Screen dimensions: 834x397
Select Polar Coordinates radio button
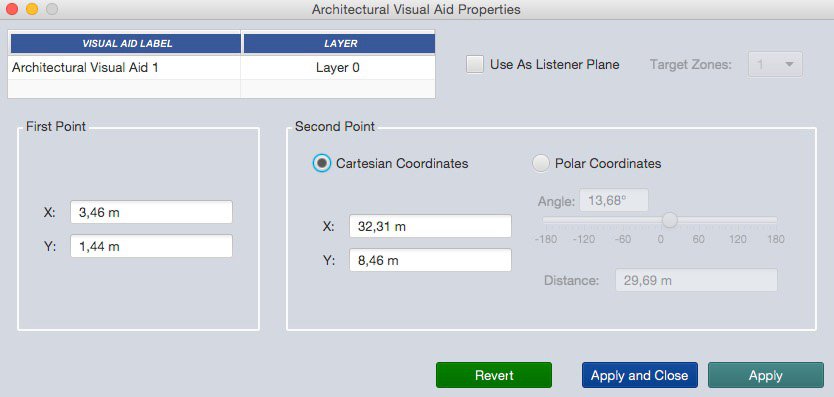coord(541,163)
